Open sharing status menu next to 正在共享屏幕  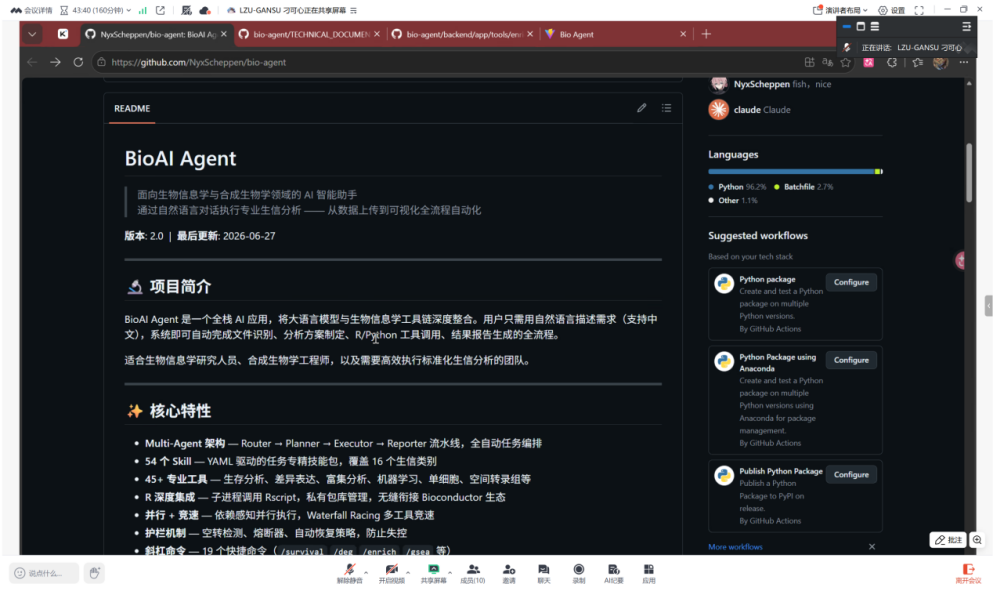click(353, 10)
